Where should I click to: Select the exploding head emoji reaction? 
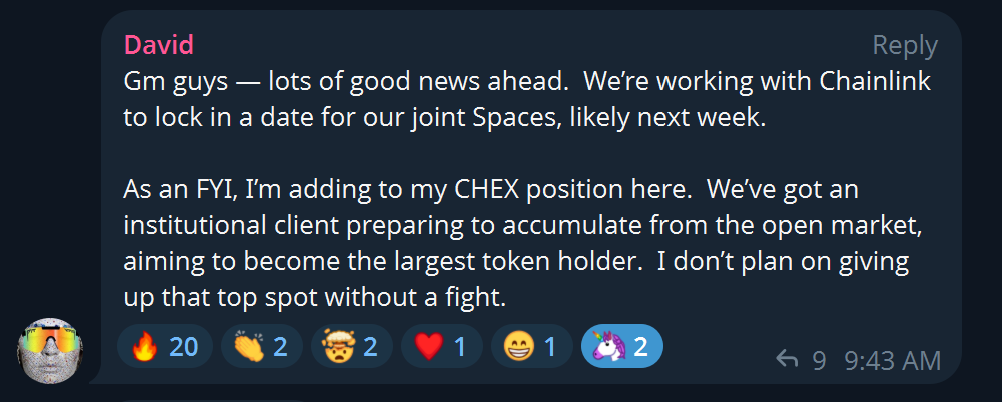pos(351,347)
